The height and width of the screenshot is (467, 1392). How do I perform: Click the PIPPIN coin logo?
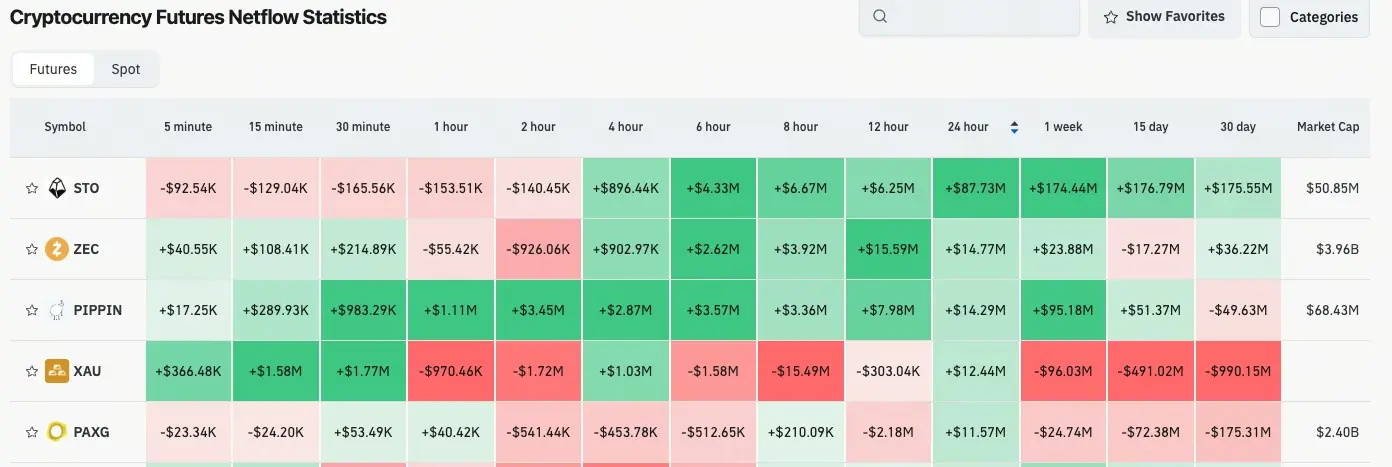click(57, 310)
